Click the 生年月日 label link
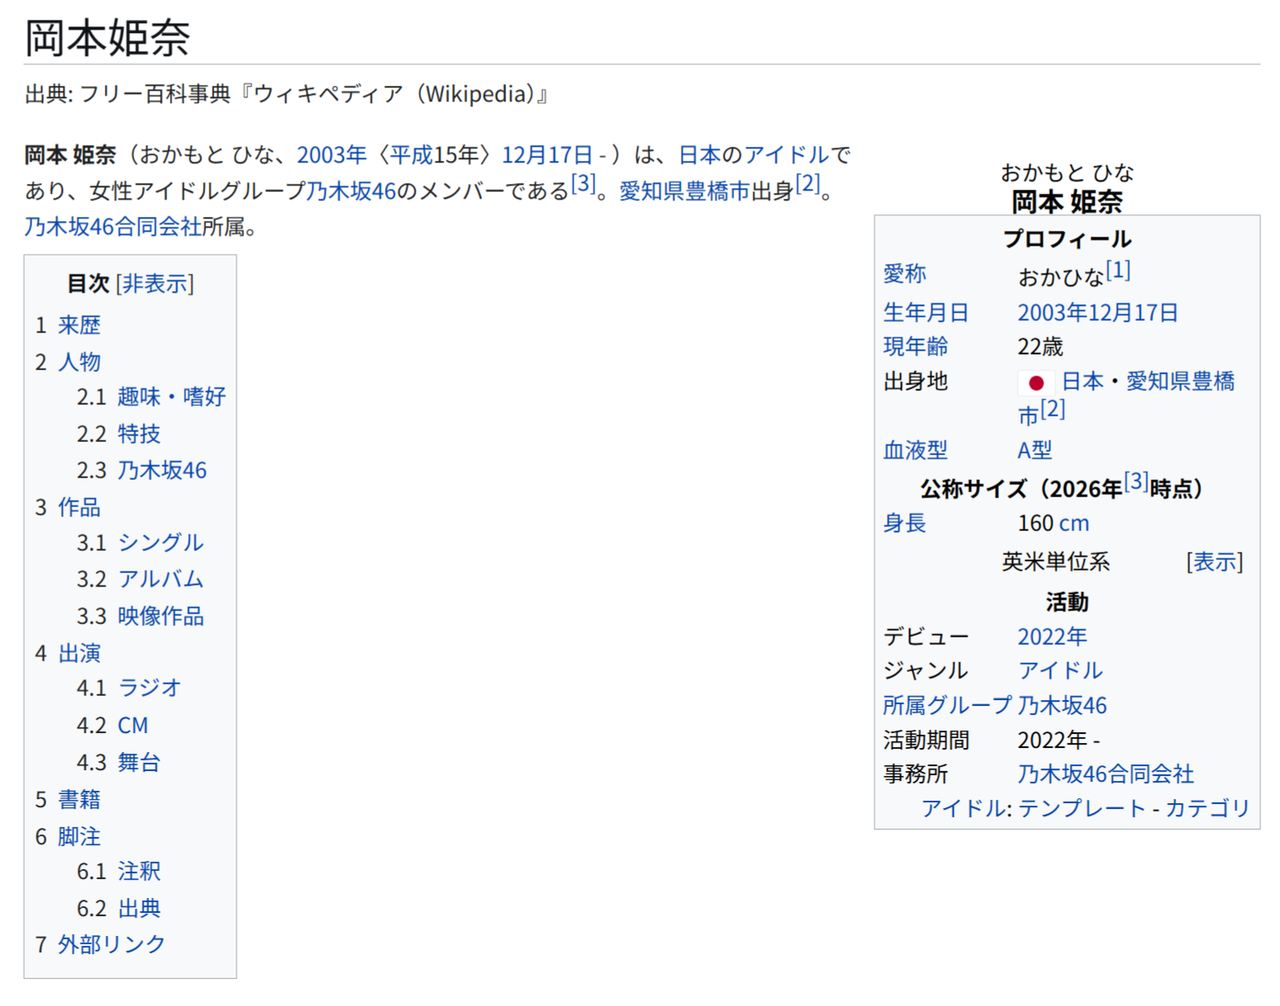Screen dimensions: 1280x1006 click(926, 313)
